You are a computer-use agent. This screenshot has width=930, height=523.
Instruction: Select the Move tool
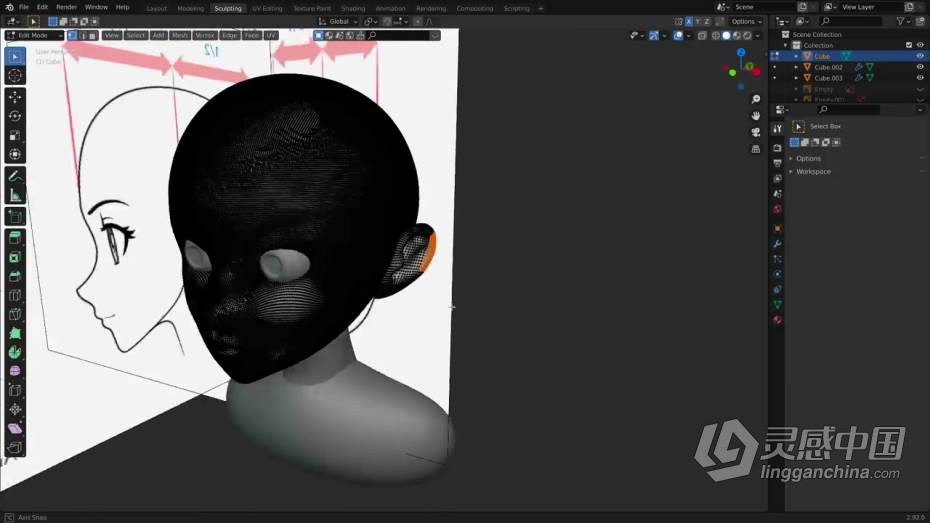(15, 97)
